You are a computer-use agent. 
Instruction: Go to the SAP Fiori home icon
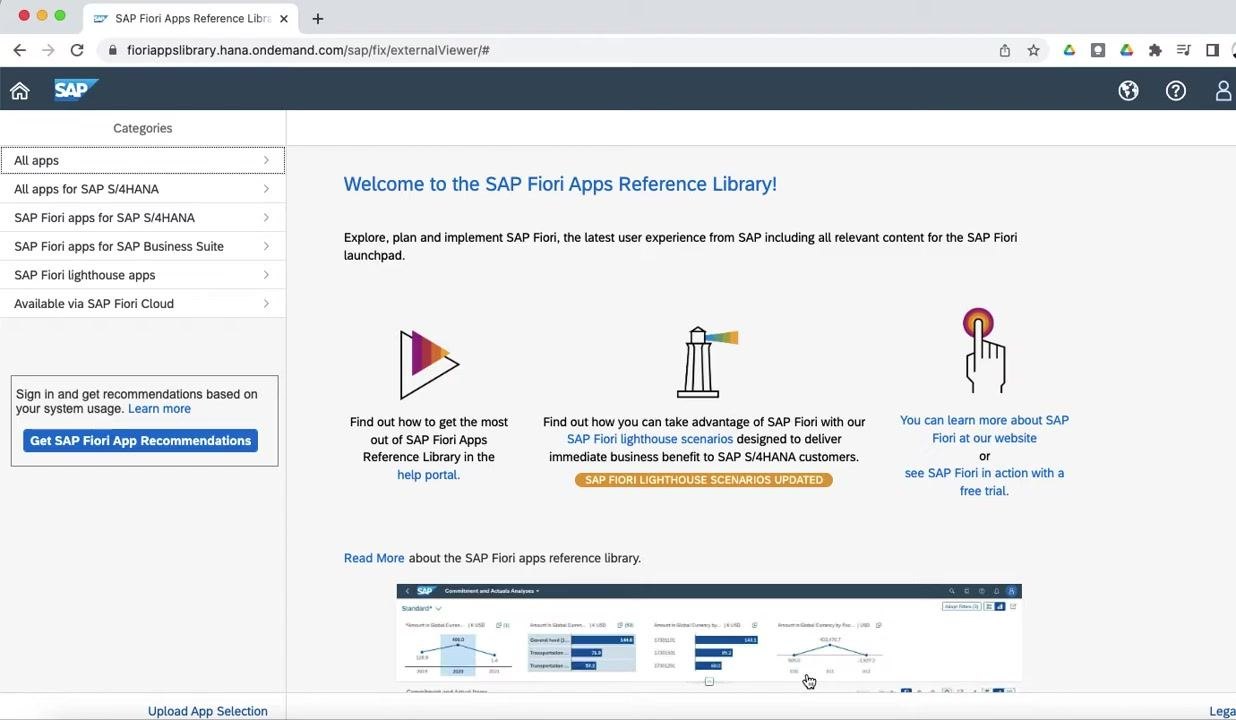pos(20,91)
